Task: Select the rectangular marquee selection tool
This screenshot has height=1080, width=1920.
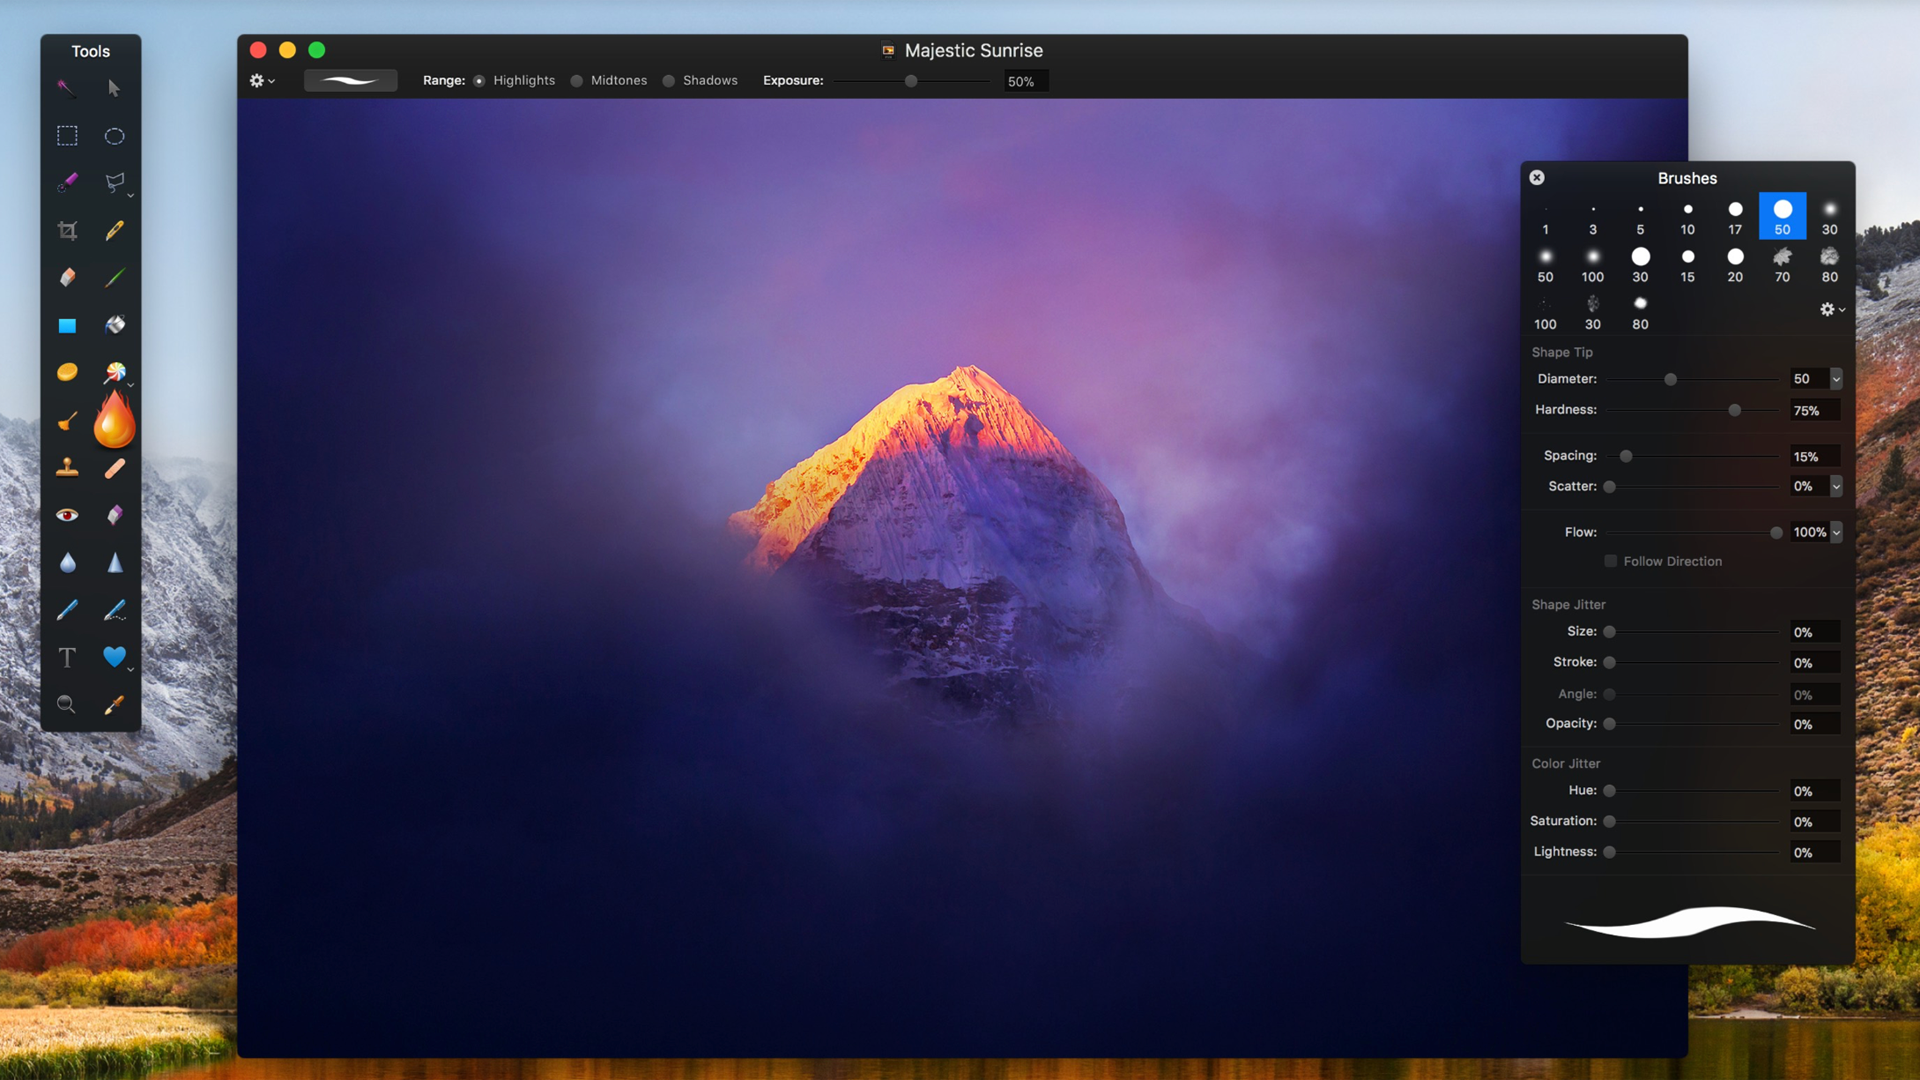Action: 67,136
